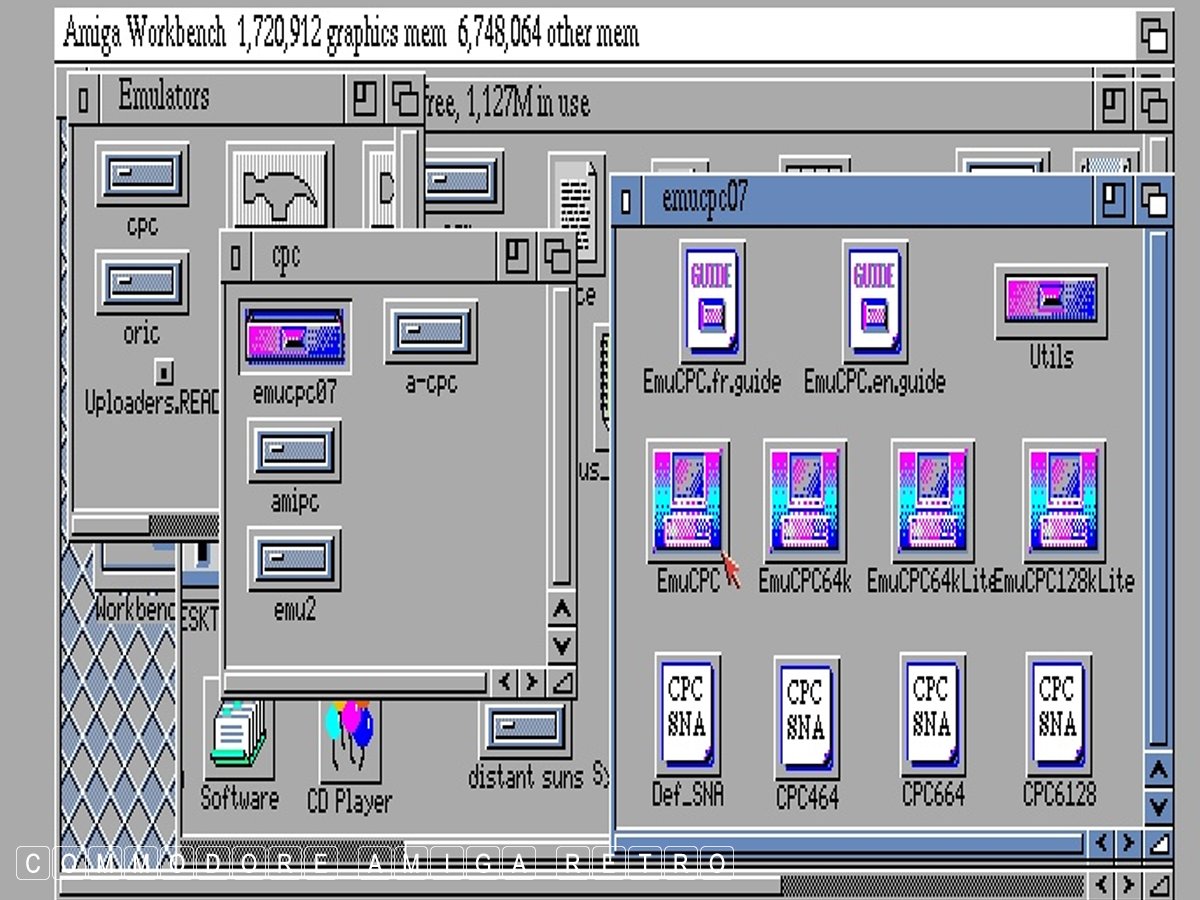Select the CPC6128 snapshot file
The image size is (1200, 900).
1058,714
